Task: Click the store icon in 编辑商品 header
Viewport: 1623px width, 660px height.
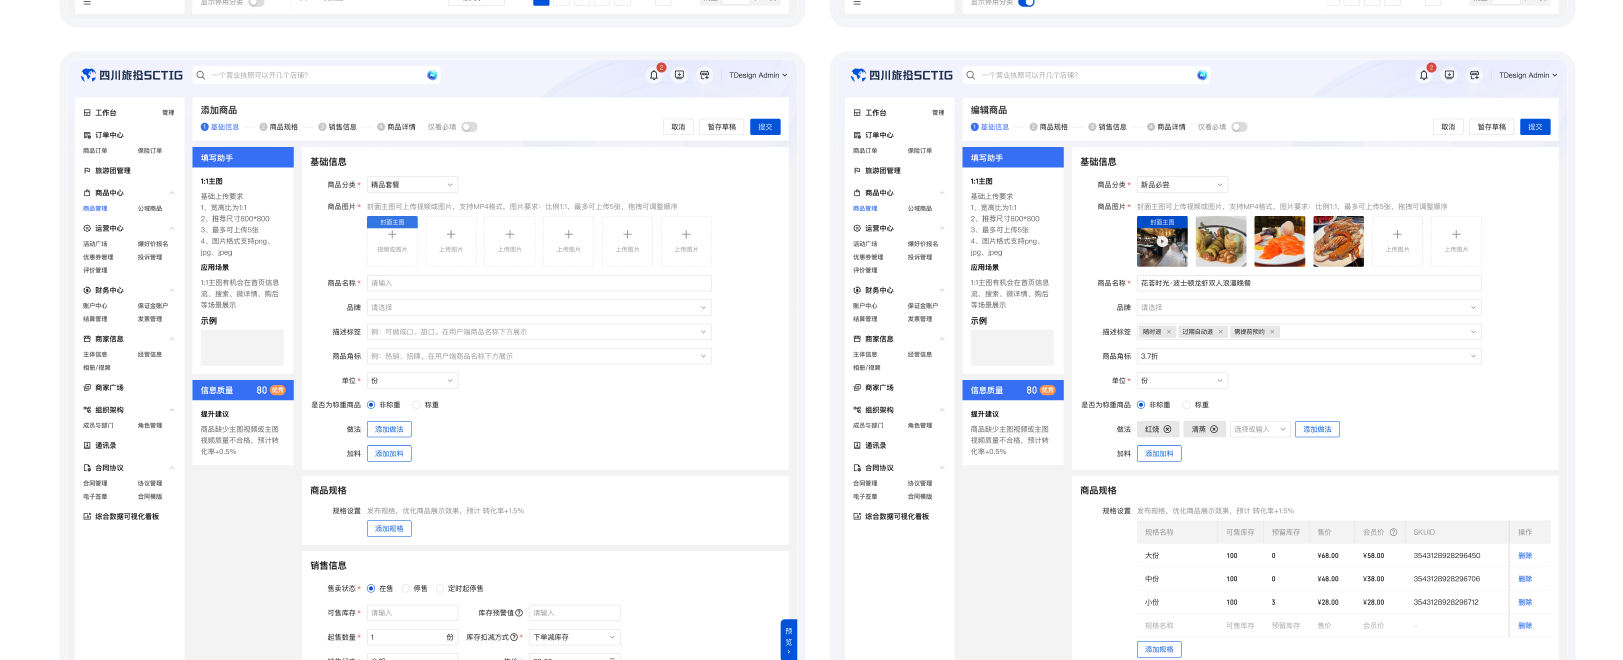Action: [1474, 75]
